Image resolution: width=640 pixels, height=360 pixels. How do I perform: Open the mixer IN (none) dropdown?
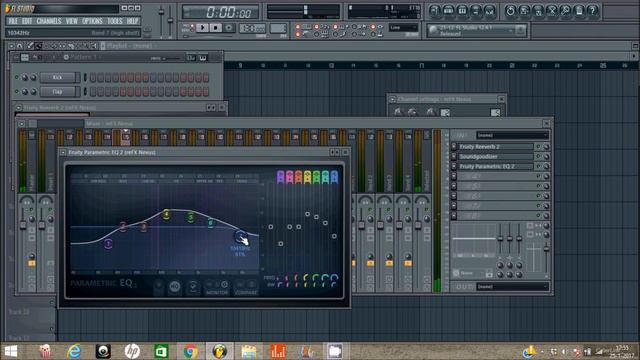[512, 135]
